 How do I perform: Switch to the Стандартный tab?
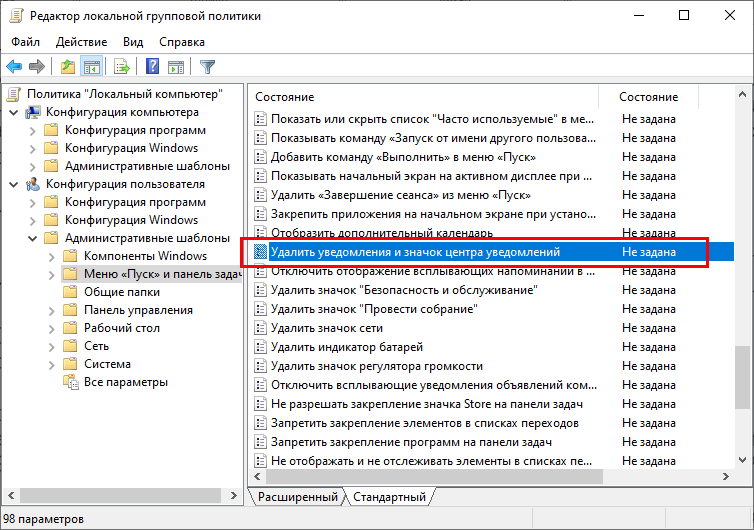click(390, 497)
